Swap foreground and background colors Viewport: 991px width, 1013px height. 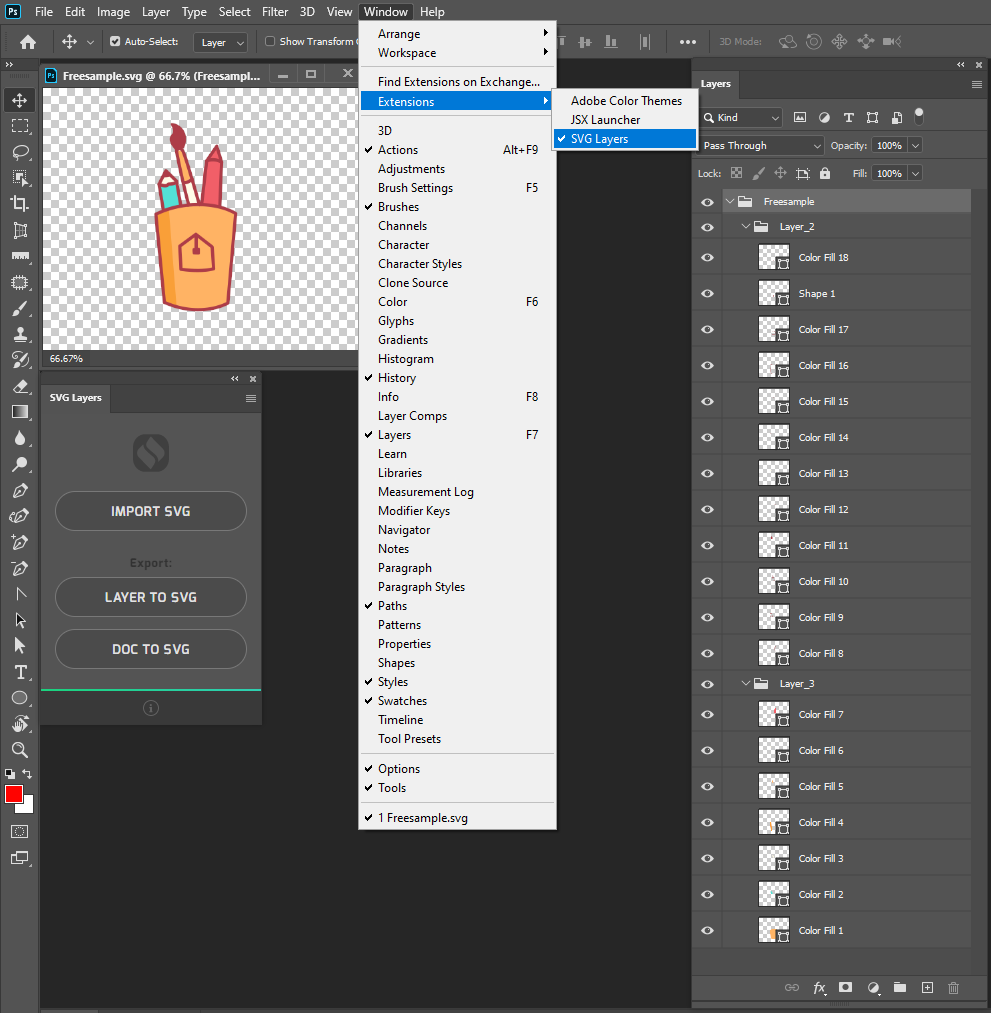coord(27,773)
